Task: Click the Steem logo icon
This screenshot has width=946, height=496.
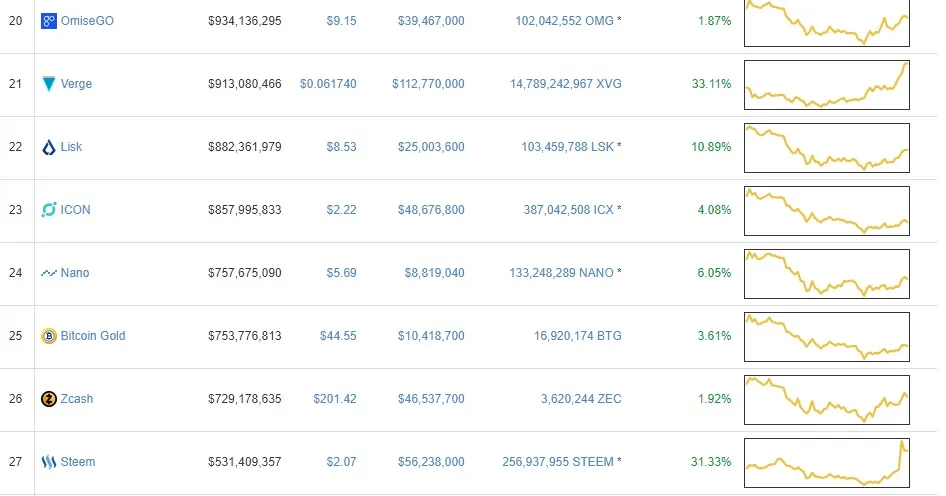Action: 48,462
